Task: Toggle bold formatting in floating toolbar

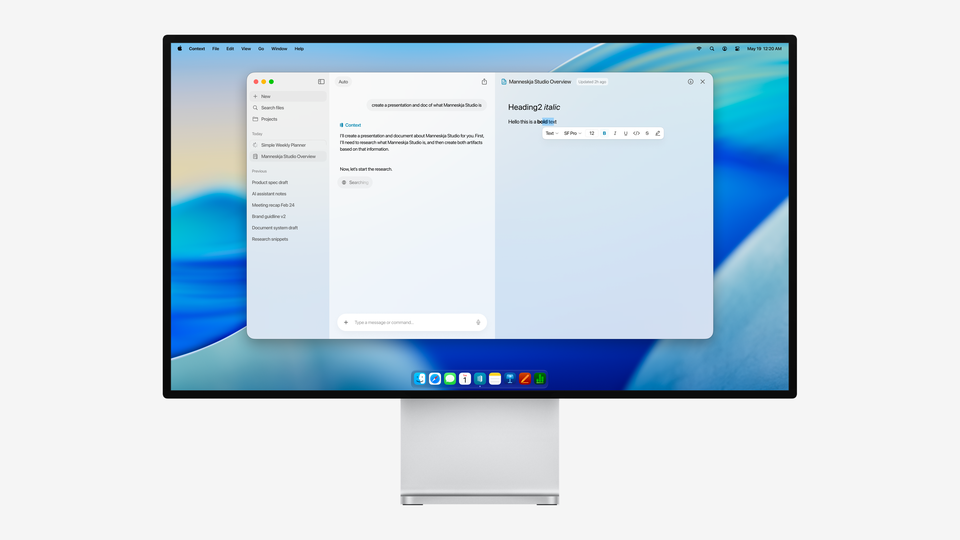Action: [604, 133]
